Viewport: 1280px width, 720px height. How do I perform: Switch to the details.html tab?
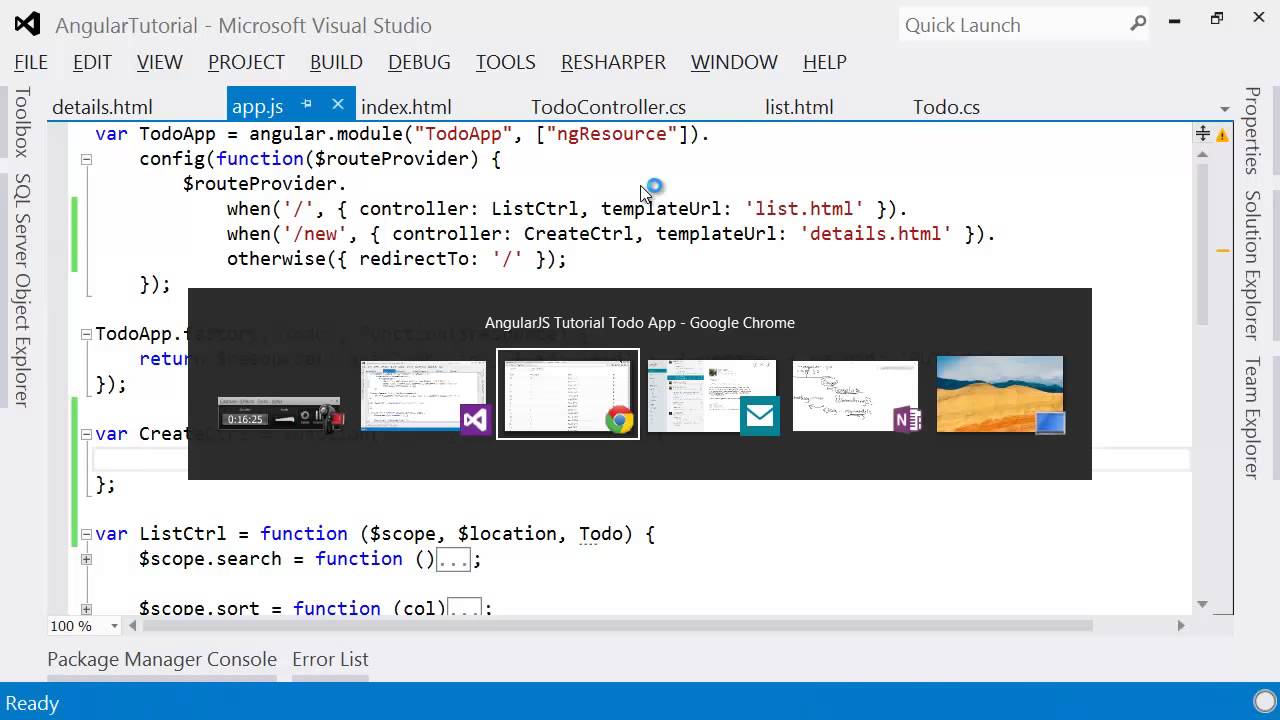[x=102, y=107]
